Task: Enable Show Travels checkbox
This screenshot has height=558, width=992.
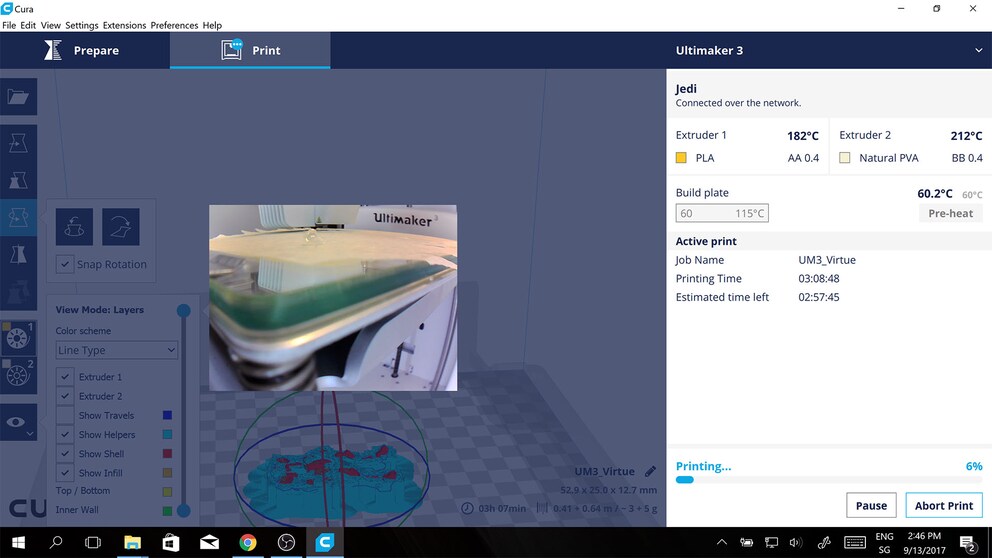Action: click(x=65, y=415)
